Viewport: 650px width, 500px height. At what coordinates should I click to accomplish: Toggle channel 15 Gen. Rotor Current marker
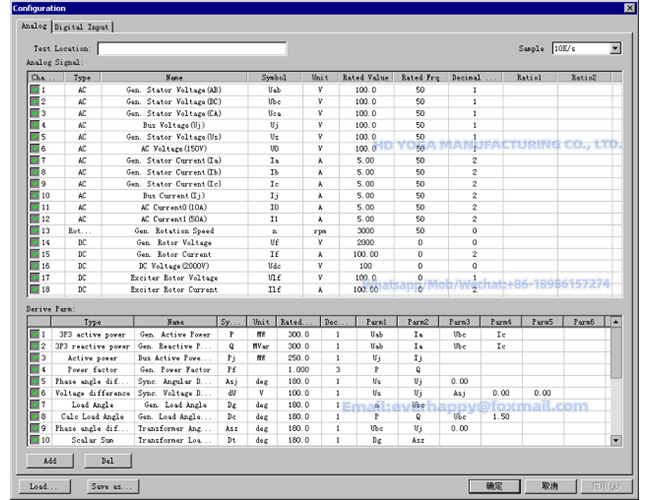(34, 255)
